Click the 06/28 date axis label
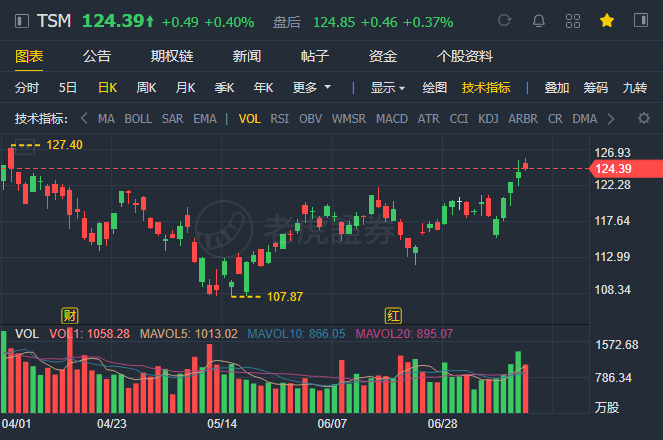The height and width of the screenshot is (440, 663). [442, 424]
